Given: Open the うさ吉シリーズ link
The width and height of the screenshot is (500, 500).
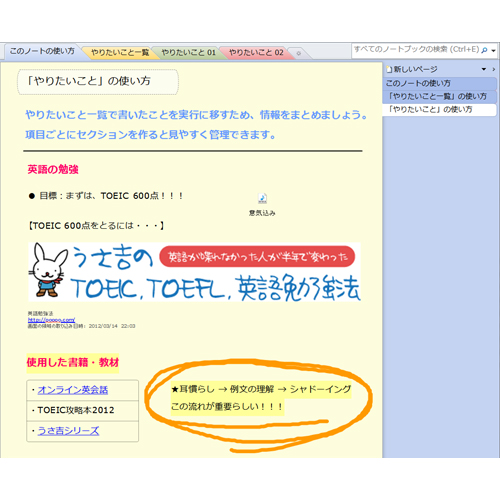Looking at the screenshot, I should (x=68, y=431).
